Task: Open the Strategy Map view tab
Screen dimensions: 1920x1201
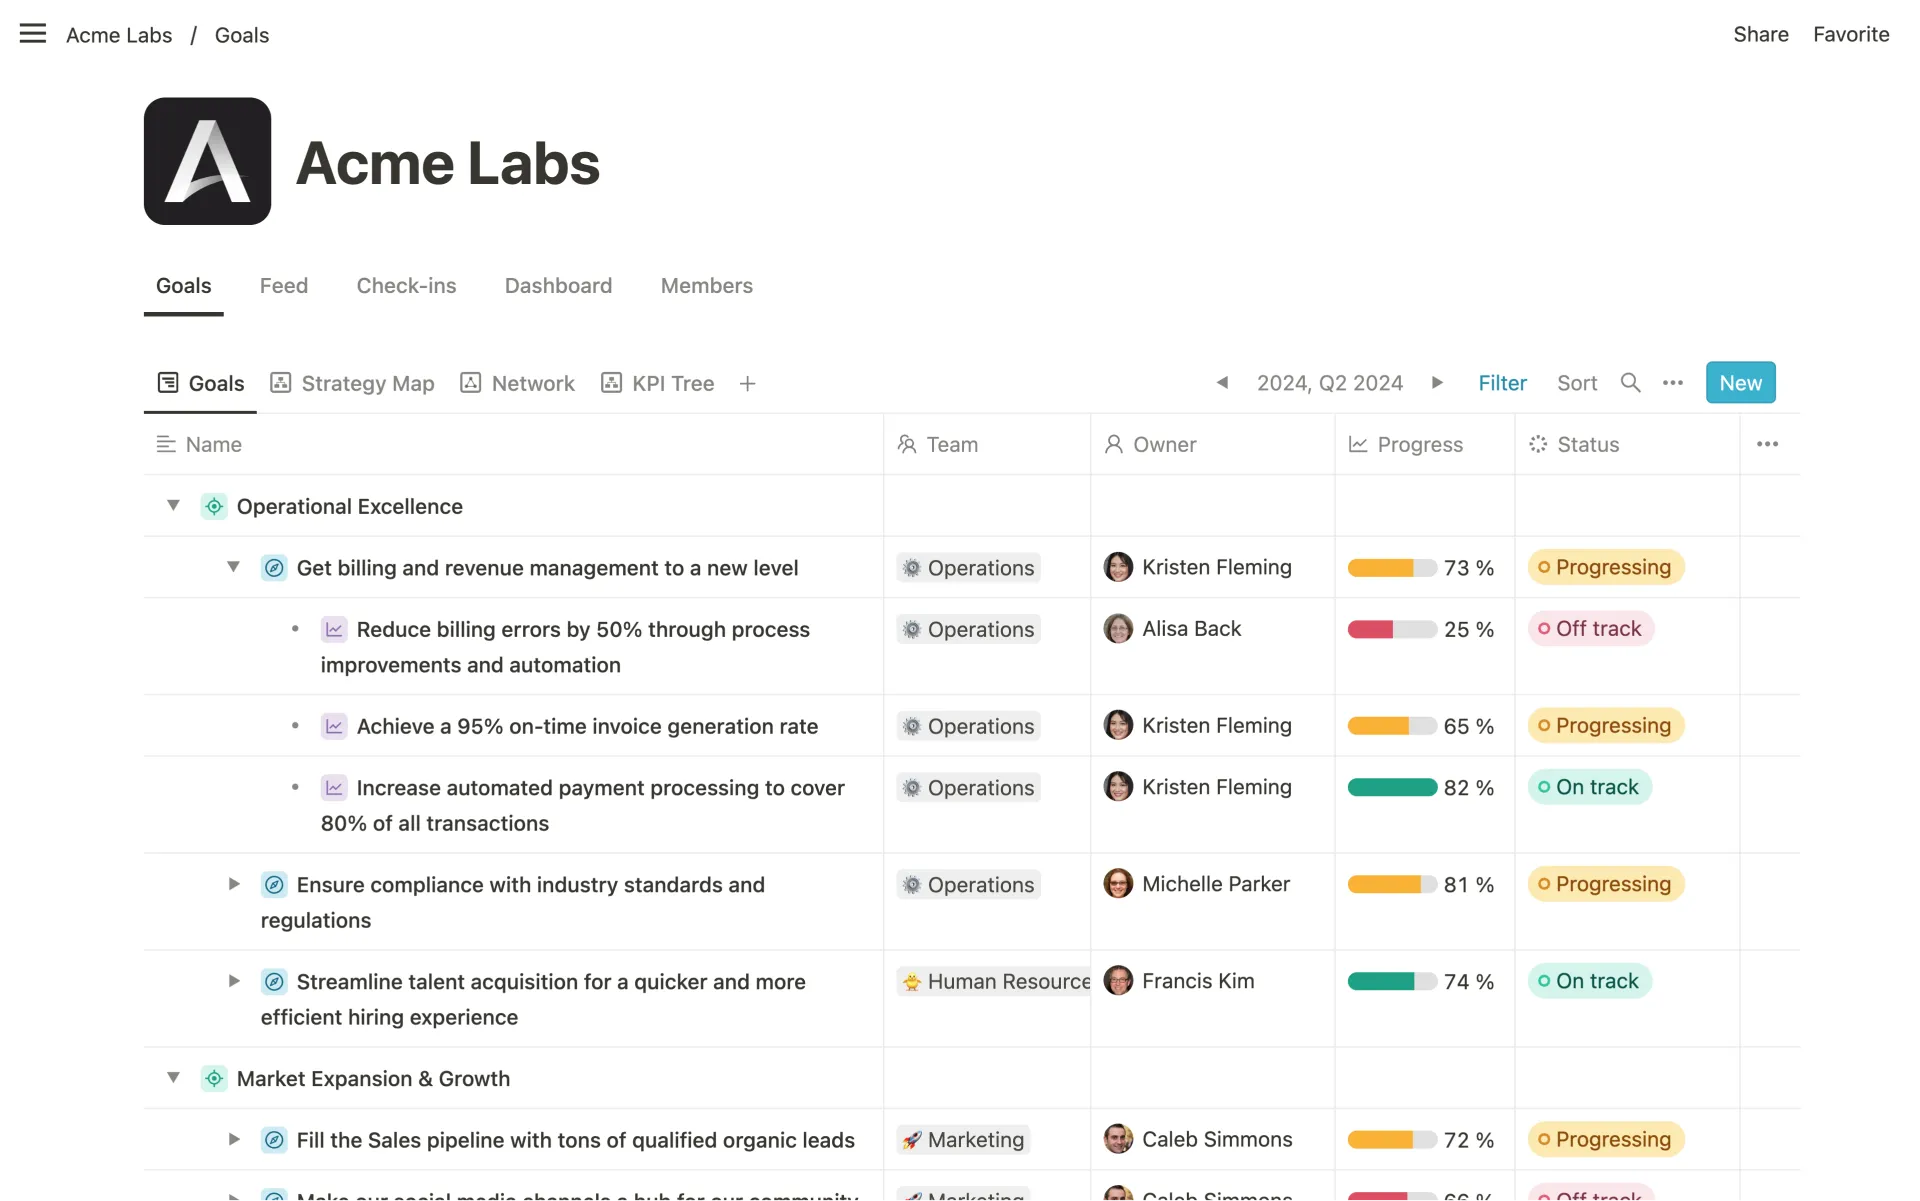Action: 353,384
